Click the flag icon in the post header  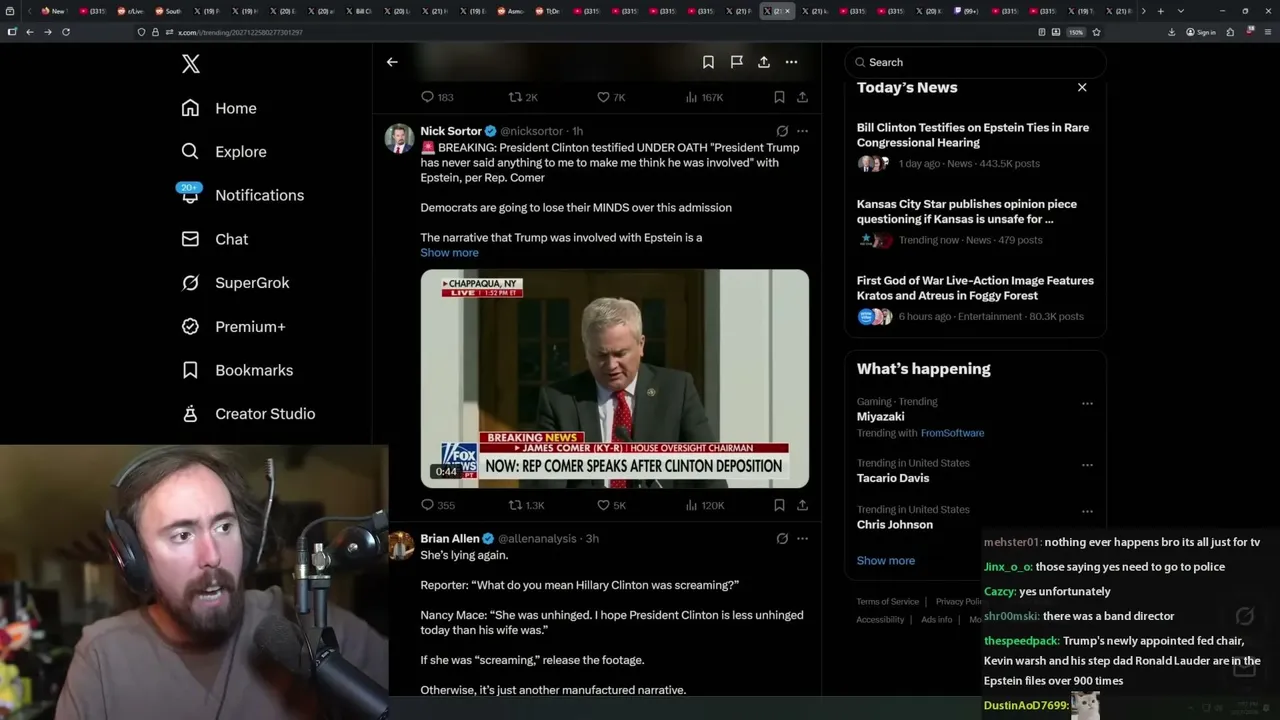[736, 62]
